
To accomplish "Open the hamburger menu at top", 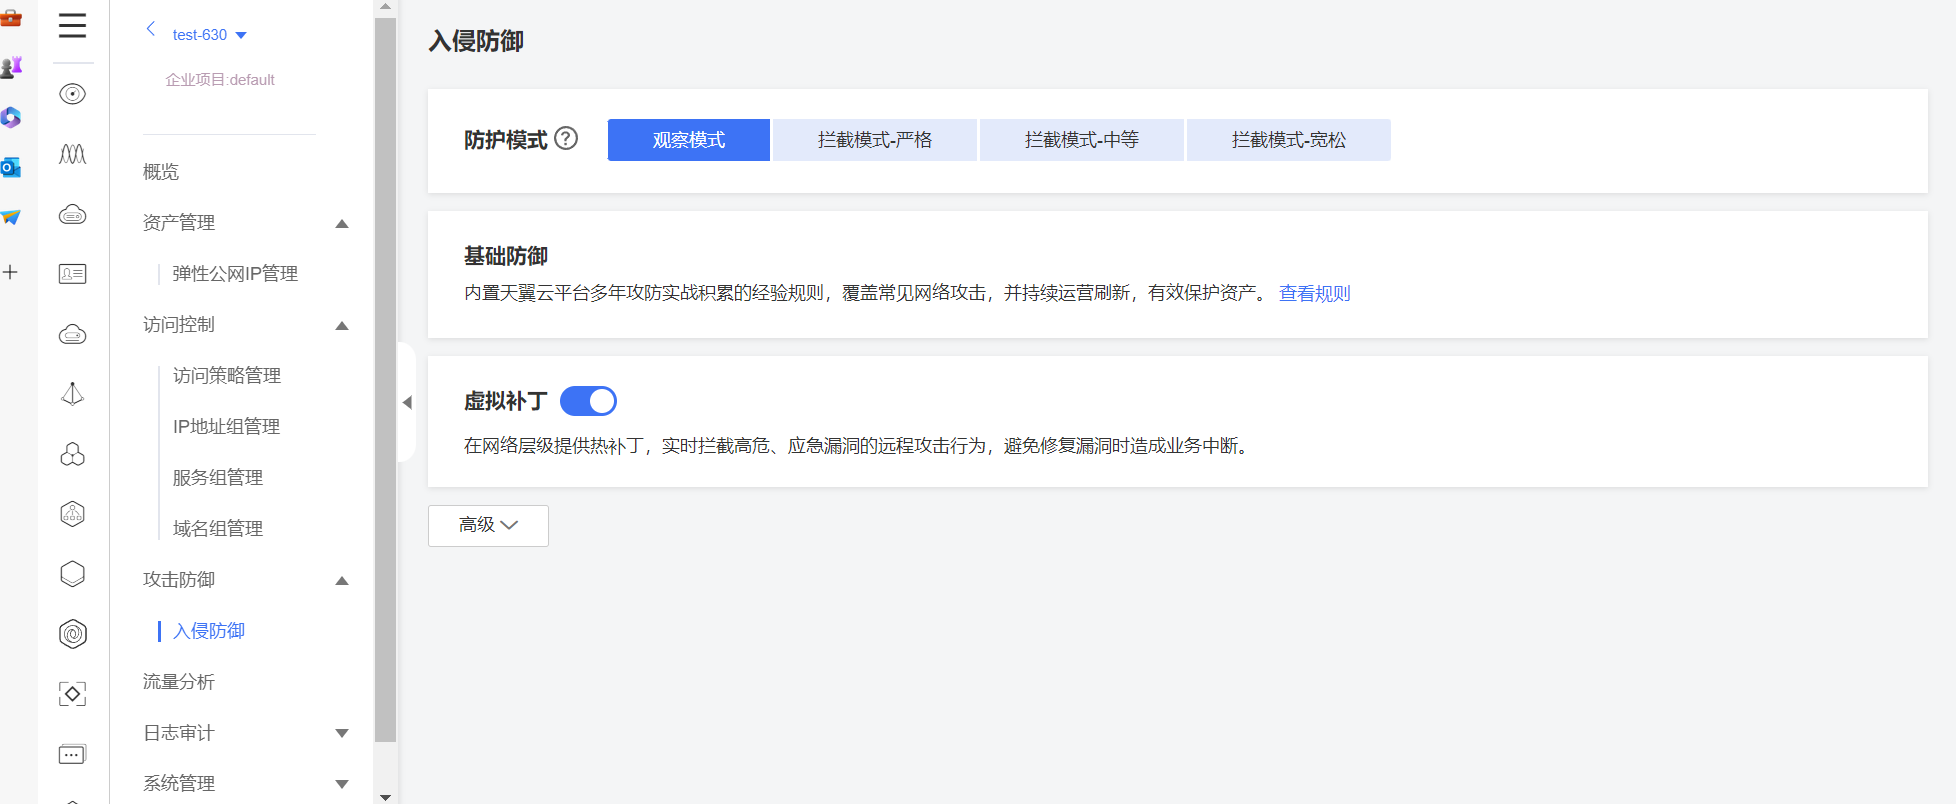I will pyautogui.click(x=72, y=26).
